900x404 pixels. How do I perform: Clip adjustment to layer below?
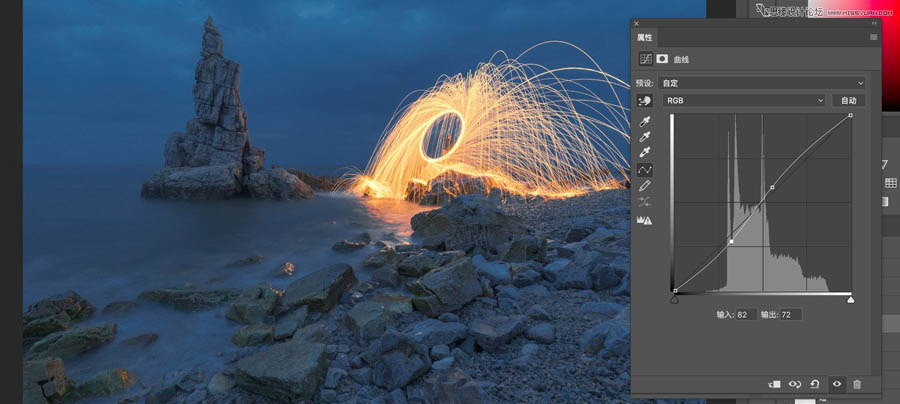pos(774,384)
